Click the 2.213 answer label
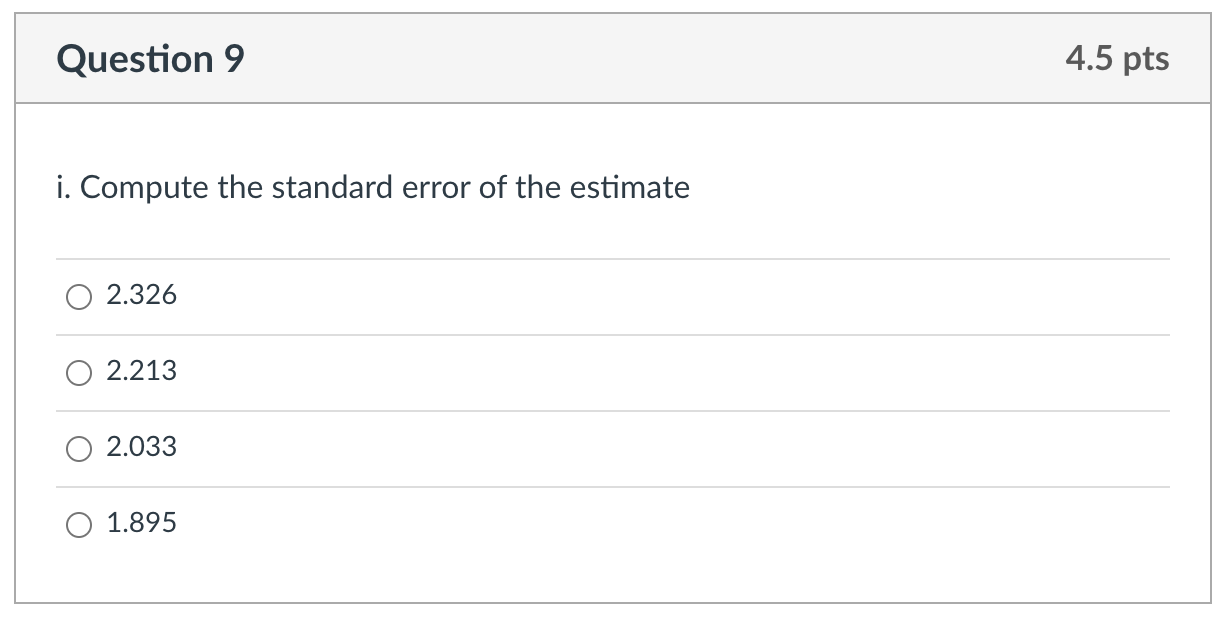This screenshot has height=618, width=1230. [x=141, y=371]
